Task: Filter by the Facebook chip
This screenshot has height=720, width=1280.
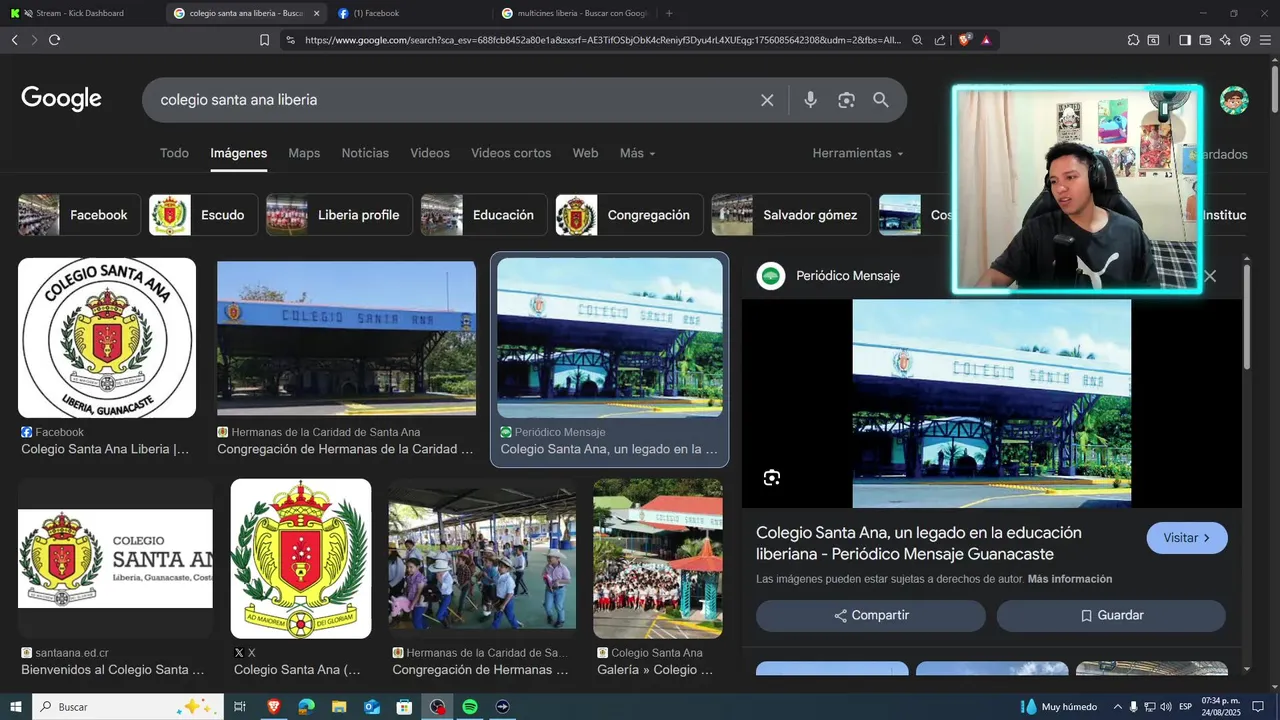Action: tap(79, 215)
